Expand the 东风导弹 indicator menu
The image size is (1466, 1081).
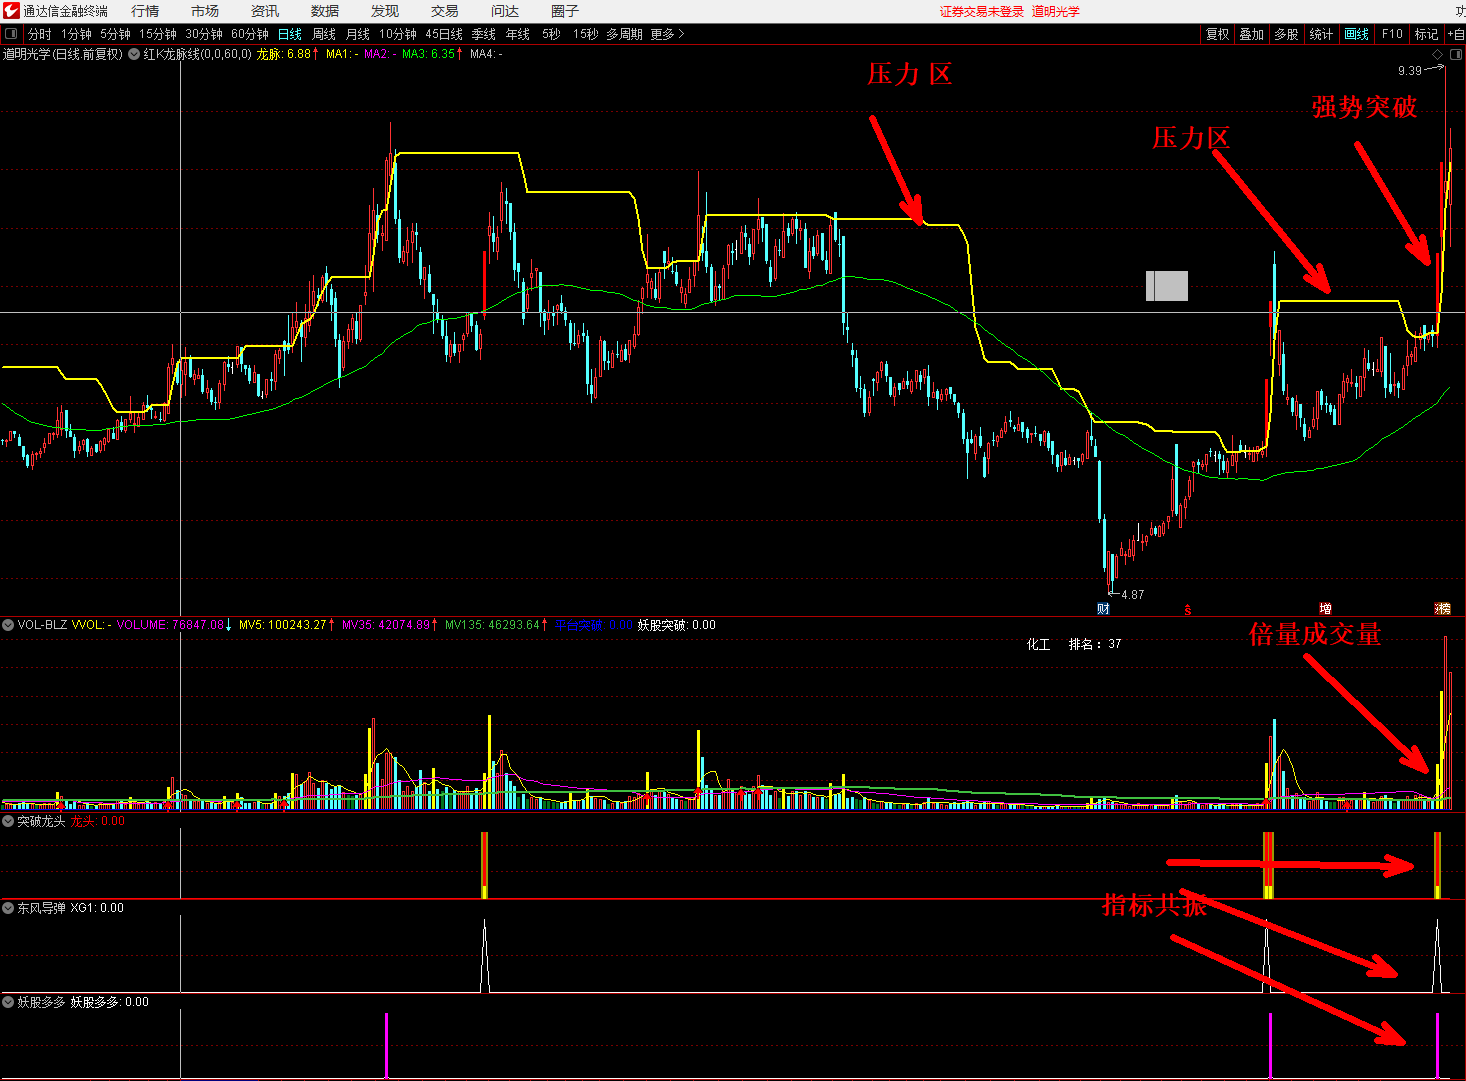(8, 908)
